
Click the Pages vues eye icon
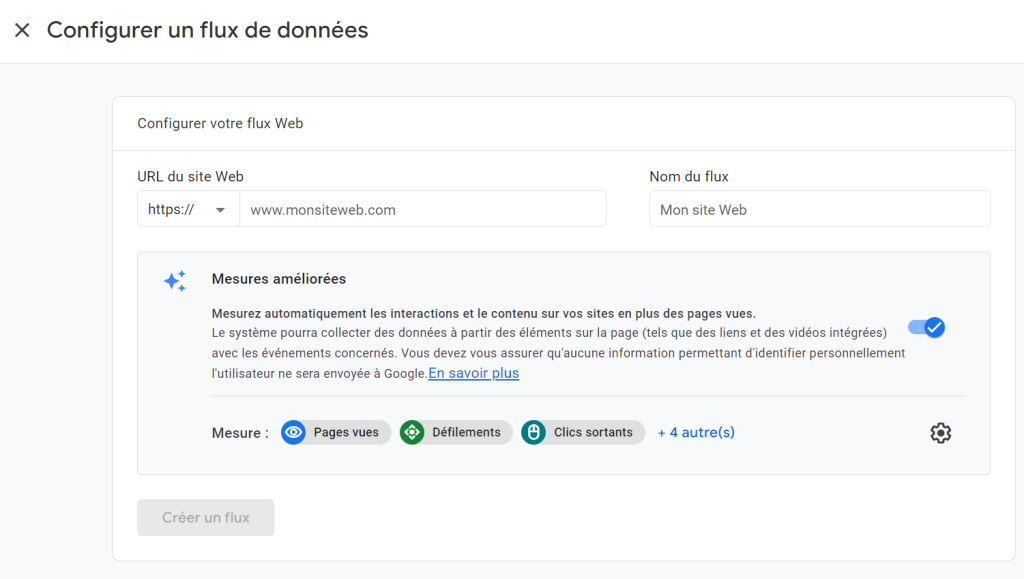click(293, 432)
